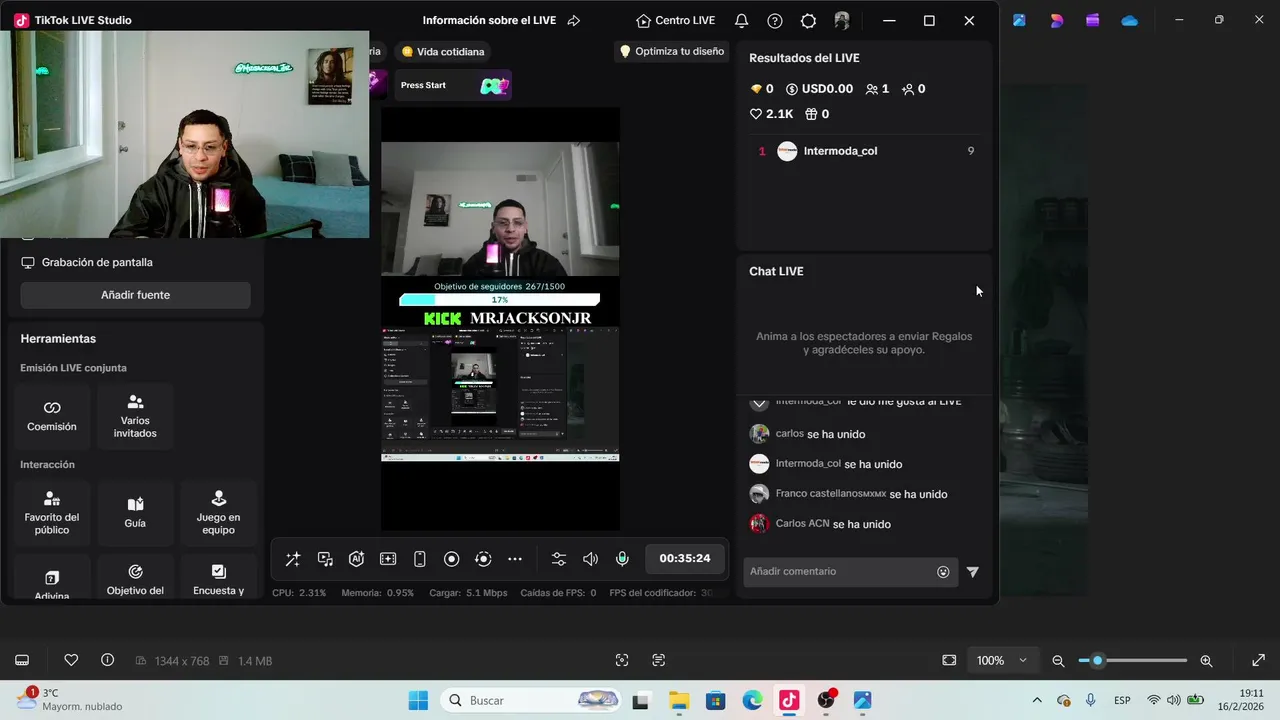Click 'Carlos ACN se ha unido' message
The height and width of the screenshot is (720, 1280).
click(821, 524)
